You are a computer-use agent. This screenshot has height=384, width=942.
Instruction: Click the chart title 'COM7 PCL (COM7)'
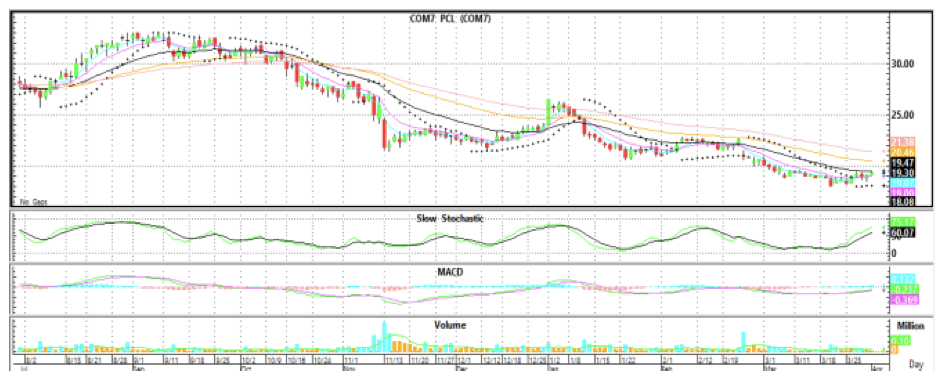451,18
